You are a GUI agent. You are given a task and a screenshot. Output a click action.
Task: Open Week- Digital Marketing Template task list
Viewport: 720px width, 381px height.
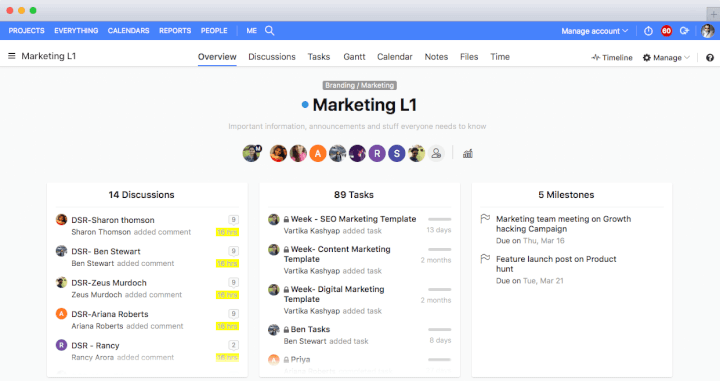tap(334, 294)
